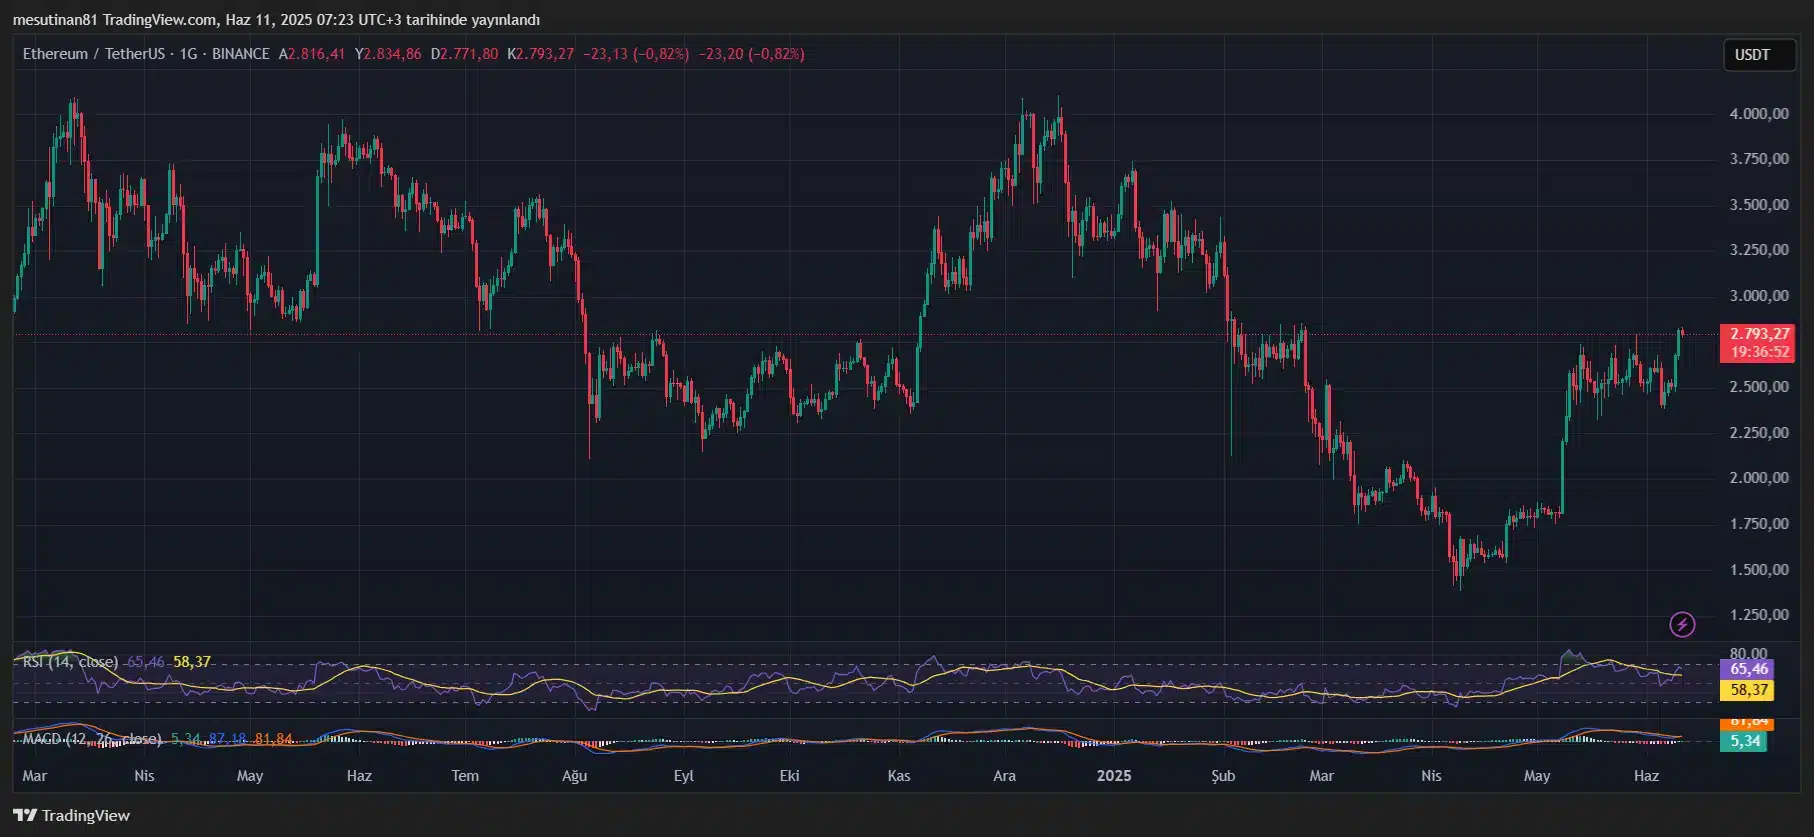1814x837 pixels.
Task: Click the Eki month label on time axis
Action: point(789,776)
